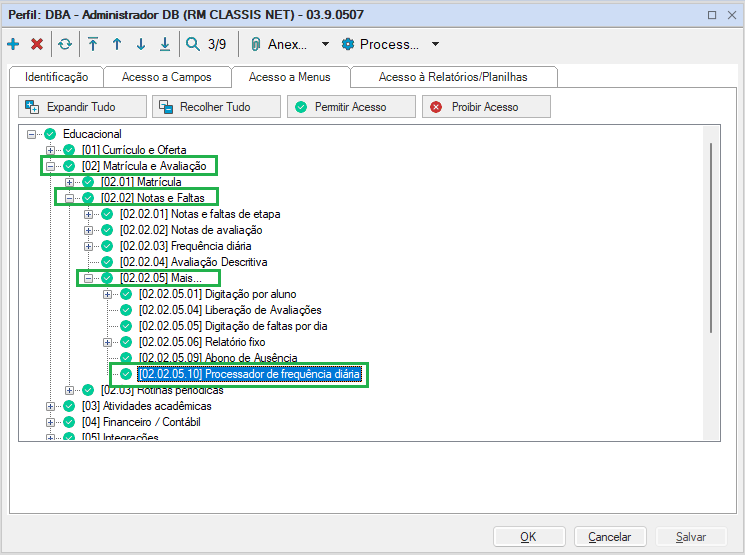This screenshot has height=555, width=745.
Task: Go to first record arrow icon
Action: coord(93,44)
